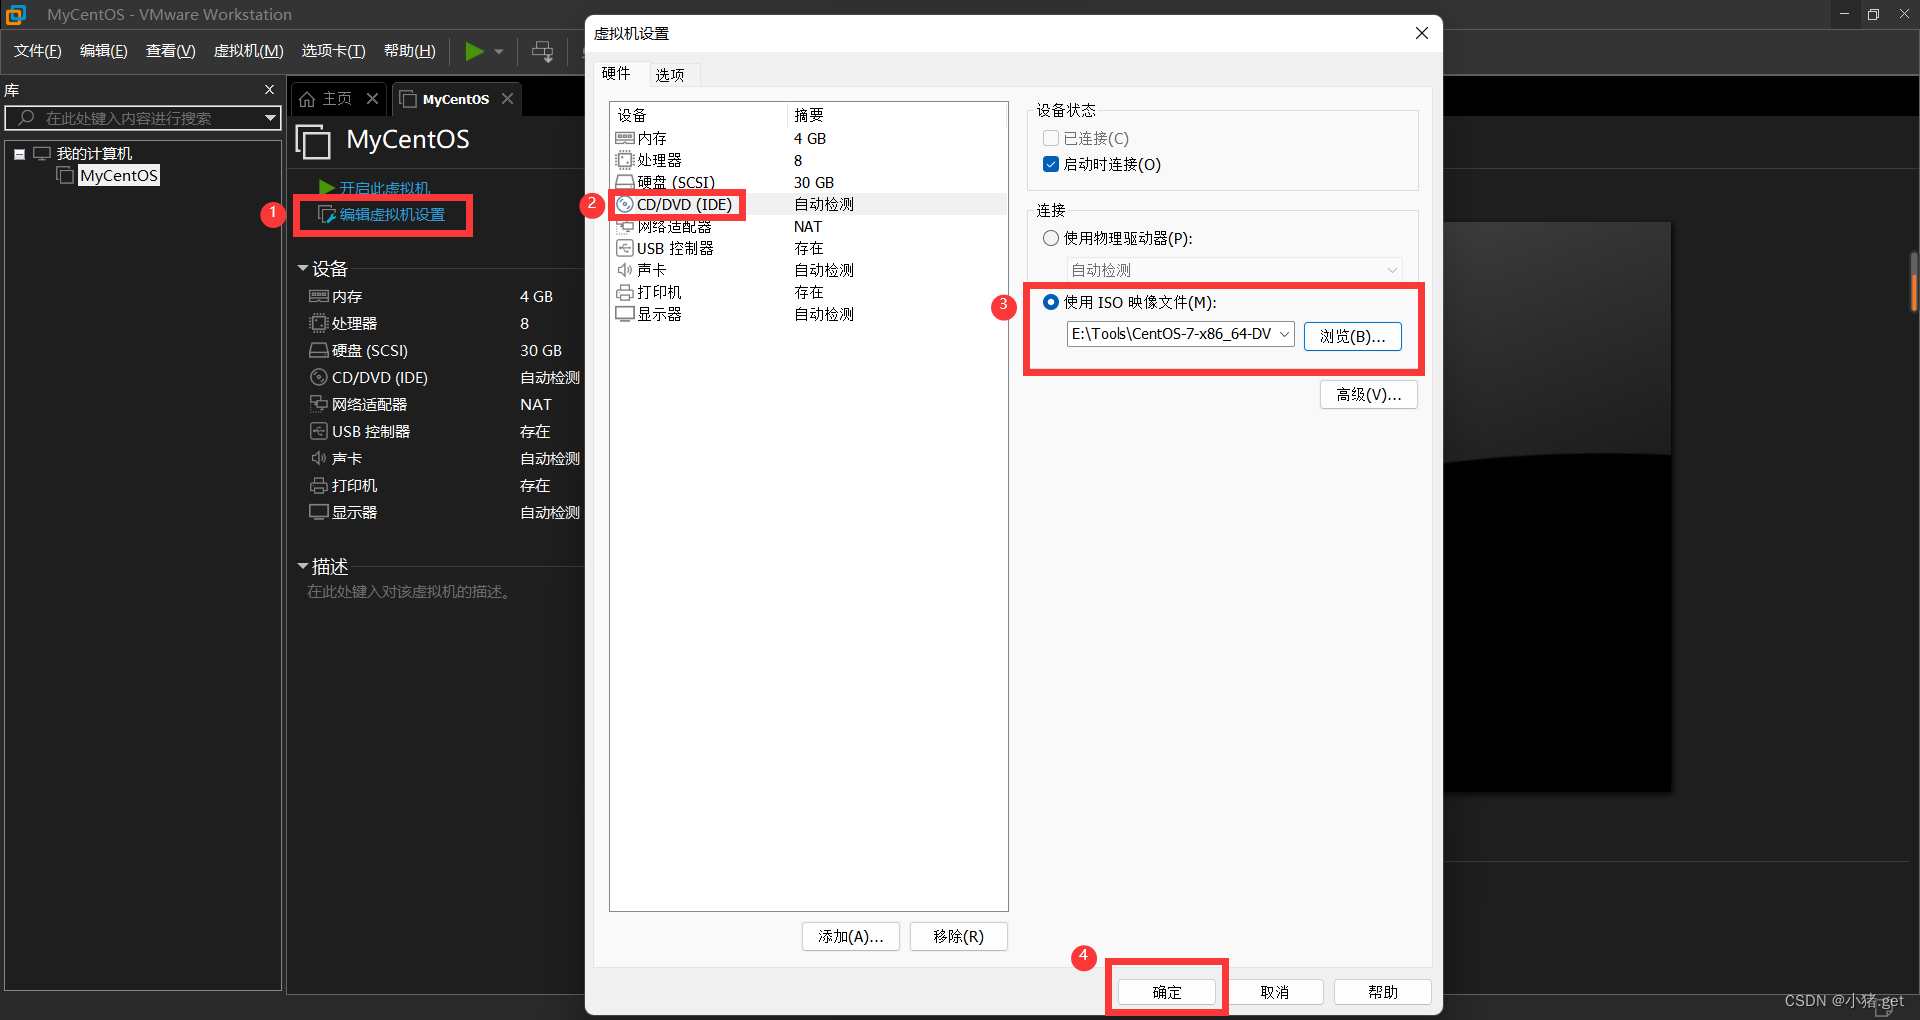This screenshot has width=1920, height=1020.
Task: Open the 虚拟机(M) menu
Action: 248,51
